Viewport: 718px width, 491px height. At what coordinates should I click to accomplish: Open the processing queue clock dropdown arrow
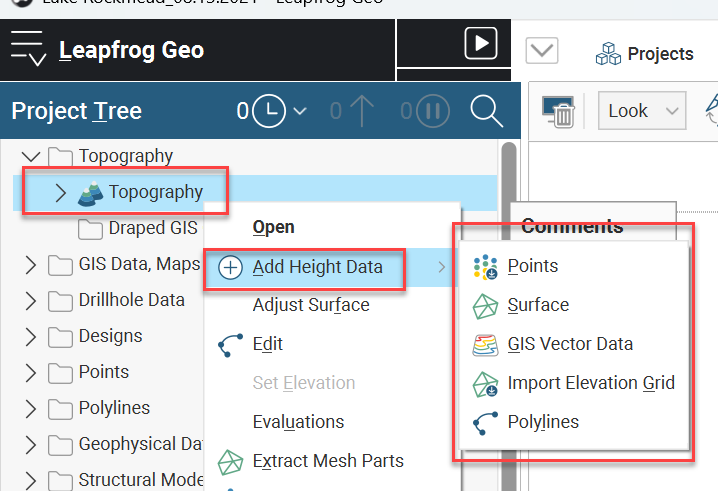(300, 111)
